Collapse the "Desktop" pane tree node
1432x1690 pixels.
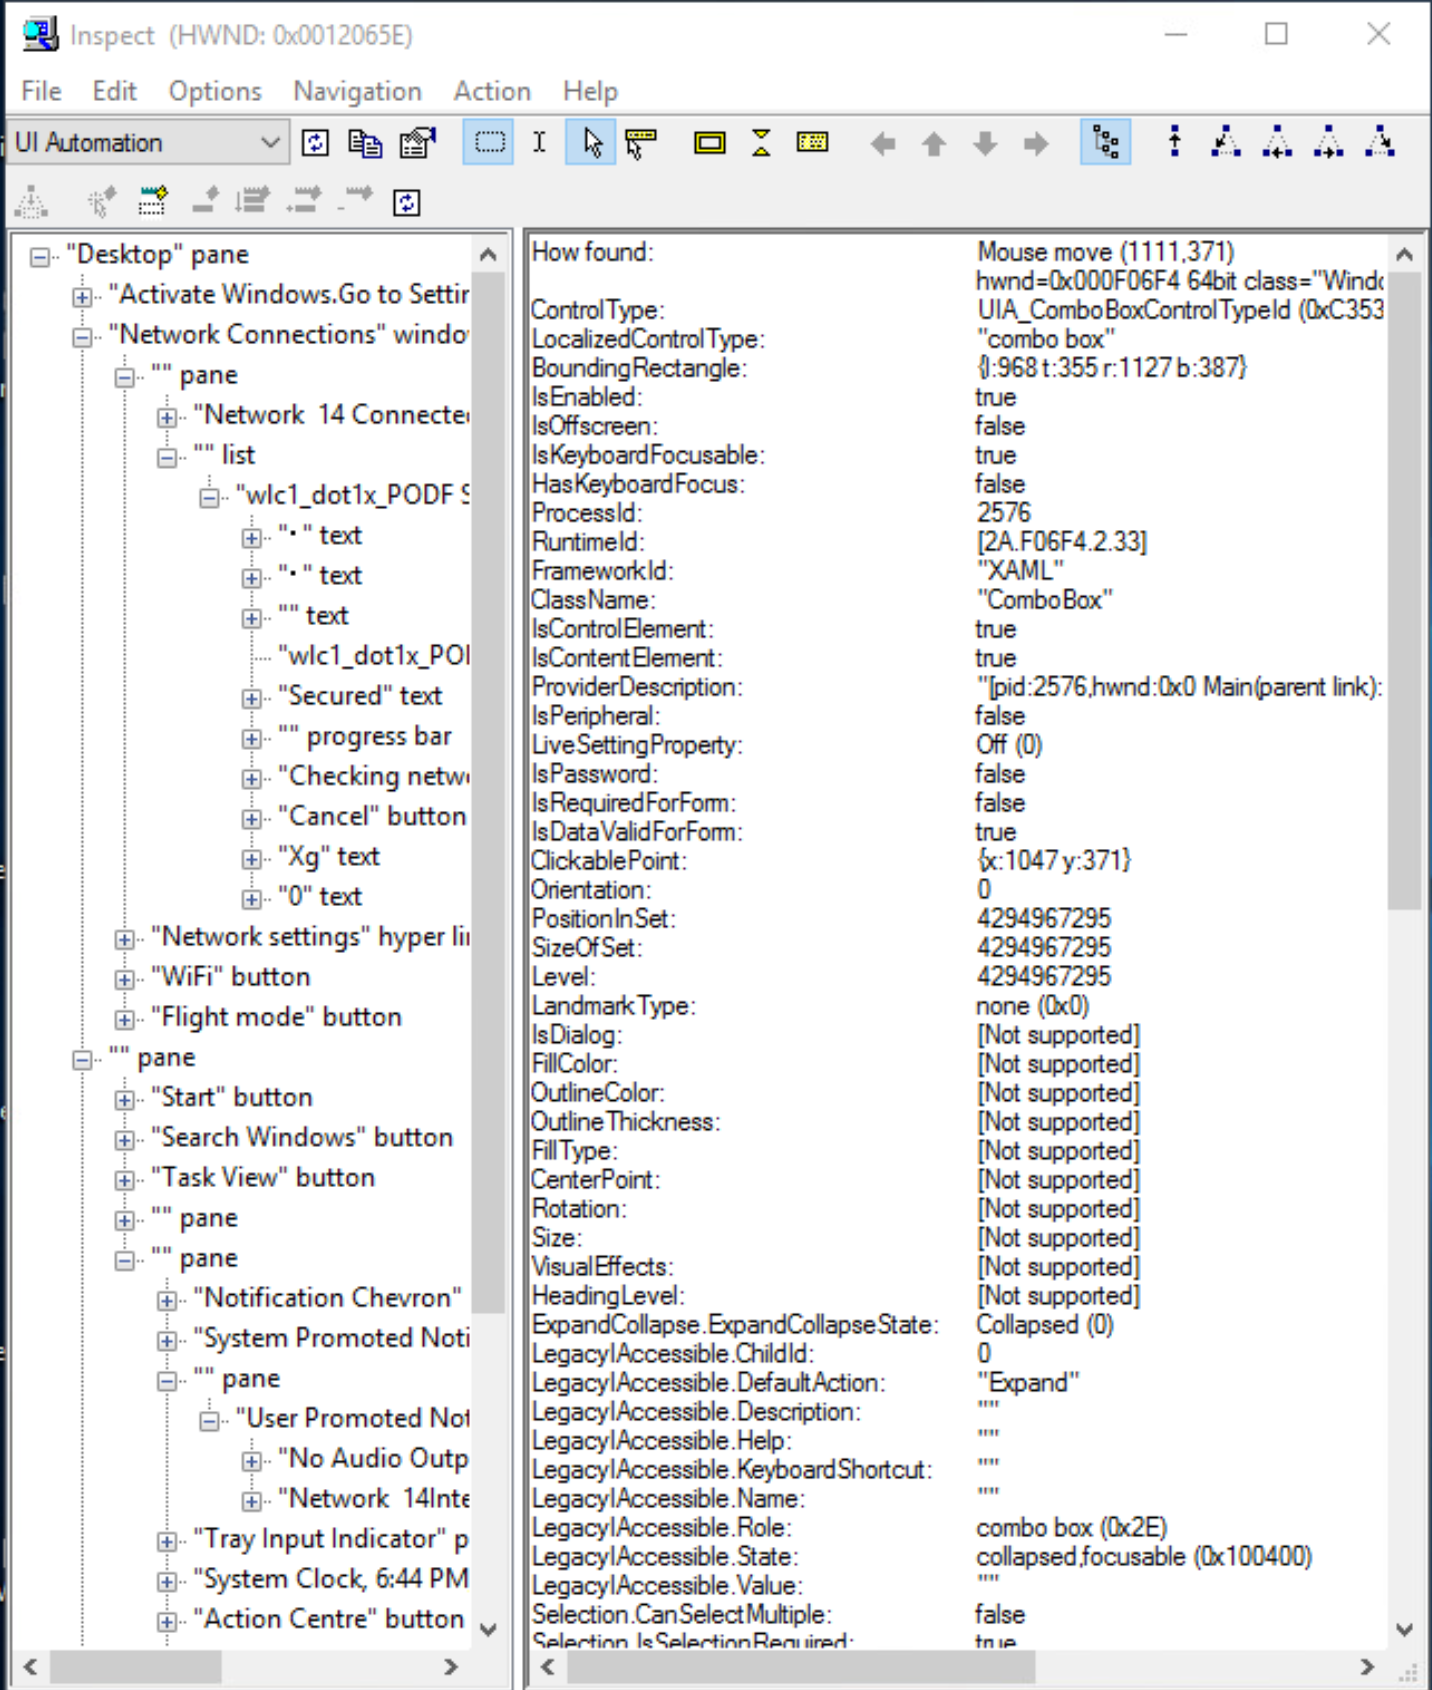point(40,257)
